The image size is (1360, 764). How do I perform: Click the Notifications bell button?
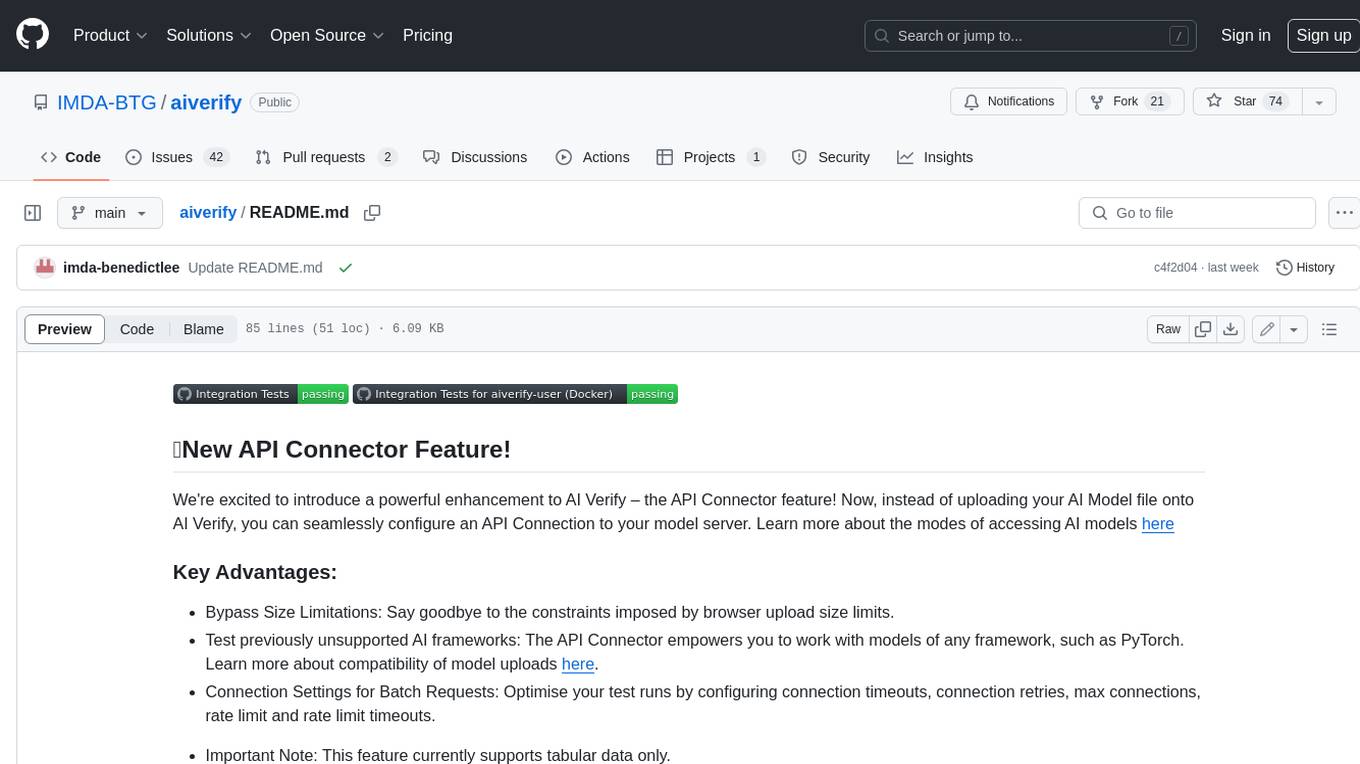(1009, 102)
